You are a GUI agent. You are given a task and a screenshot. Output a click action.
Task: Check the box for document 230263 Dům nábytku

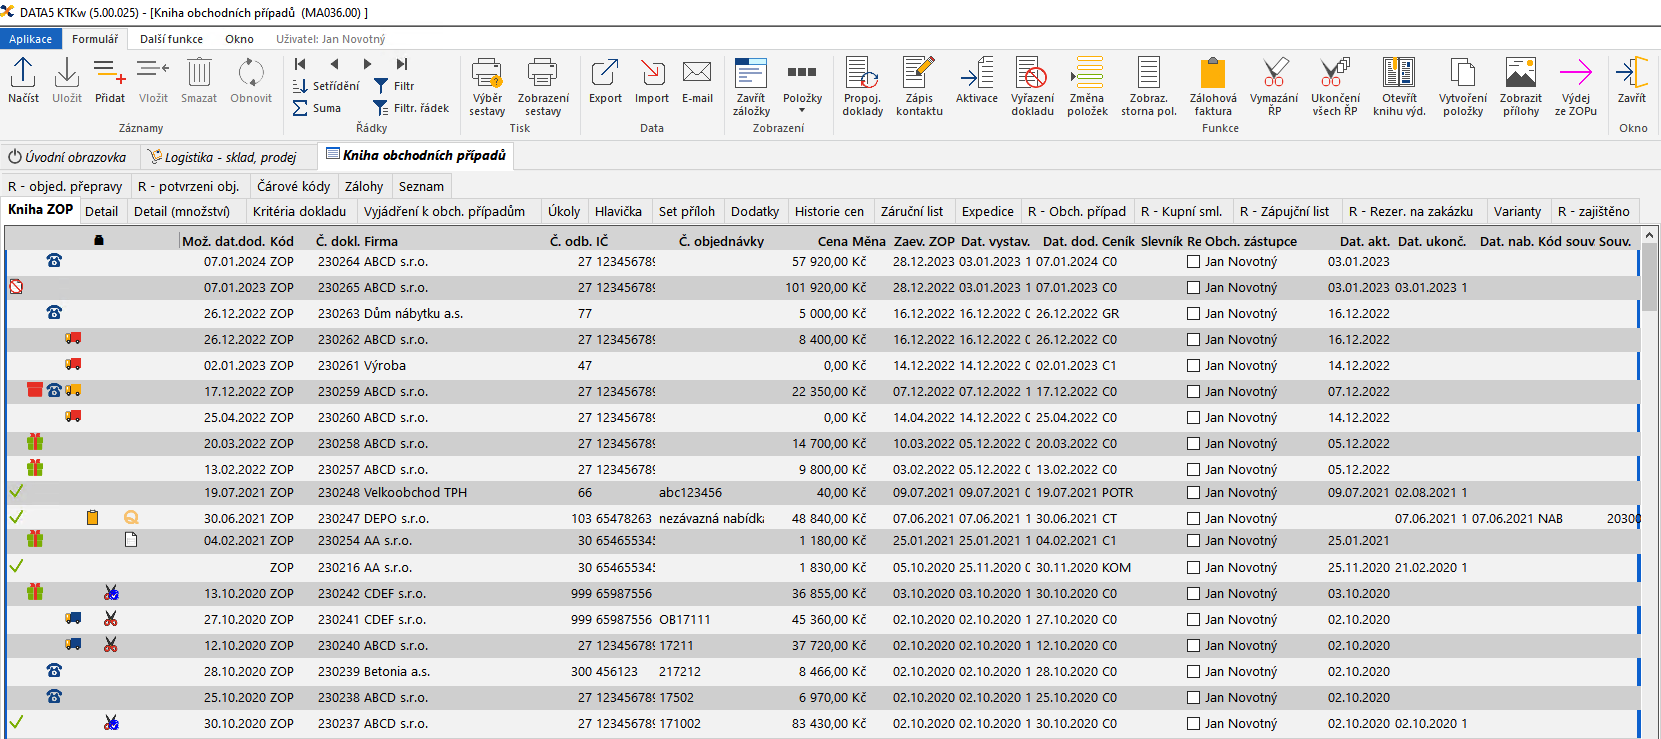click(x=1193, y=314)
